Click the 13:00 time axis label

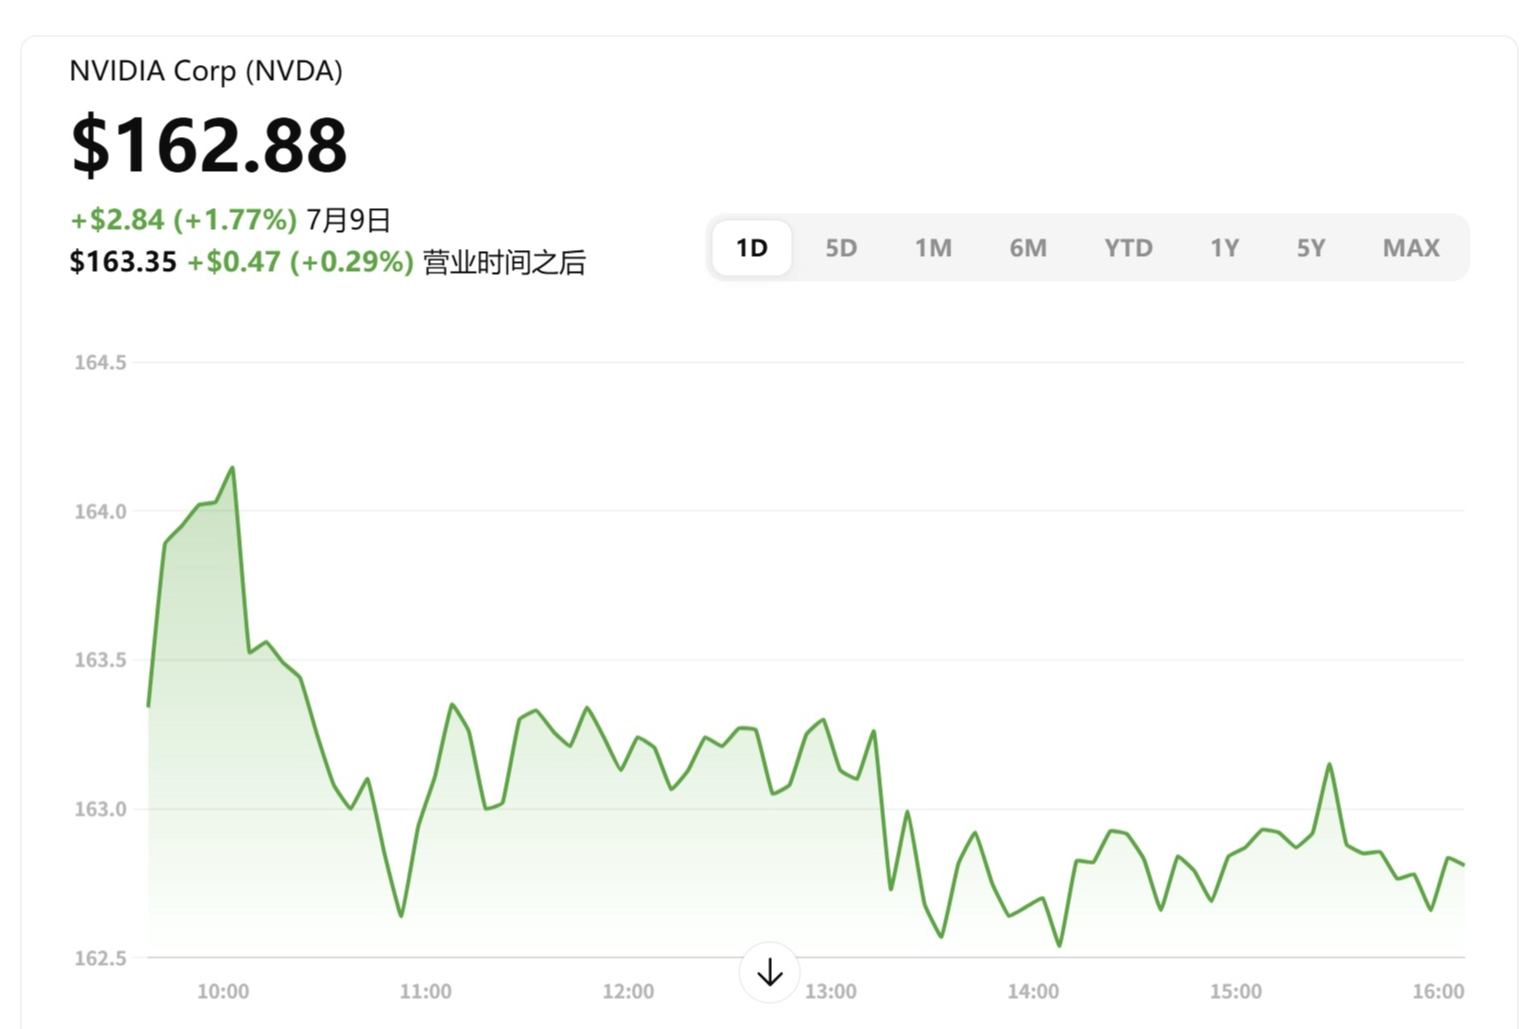(x=831, y=991)
